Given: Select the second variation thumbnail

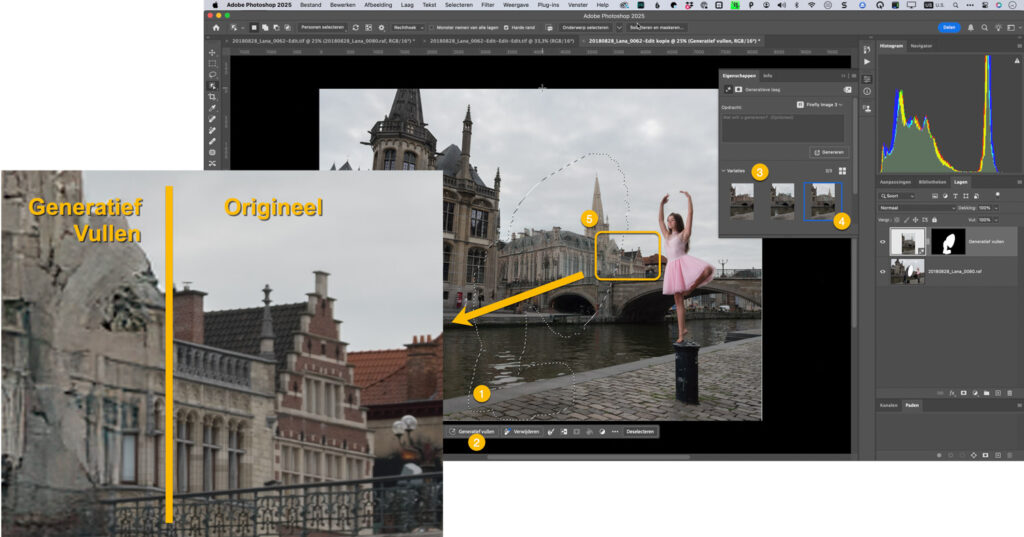Looking at the screenshot, I should coord(782,201).
